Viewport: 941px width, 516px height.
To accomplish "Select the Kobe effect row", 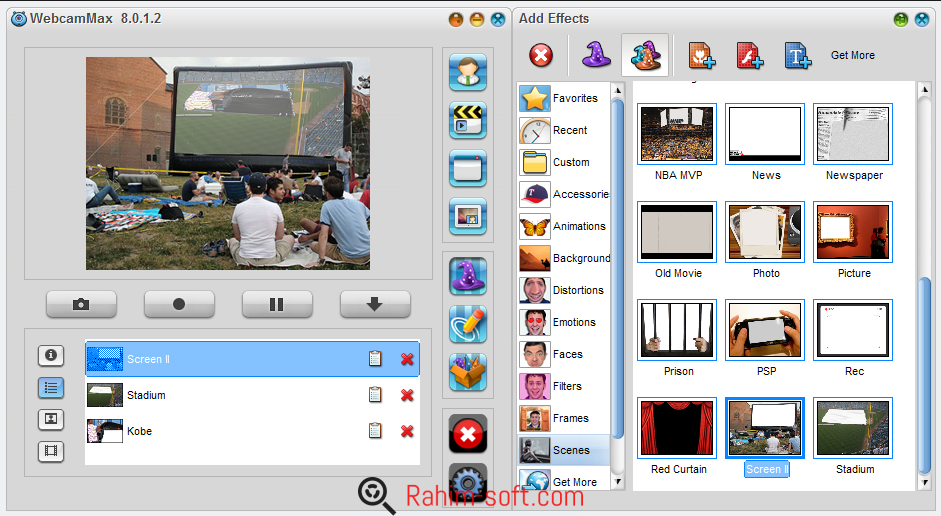I will tap(252, 431).
